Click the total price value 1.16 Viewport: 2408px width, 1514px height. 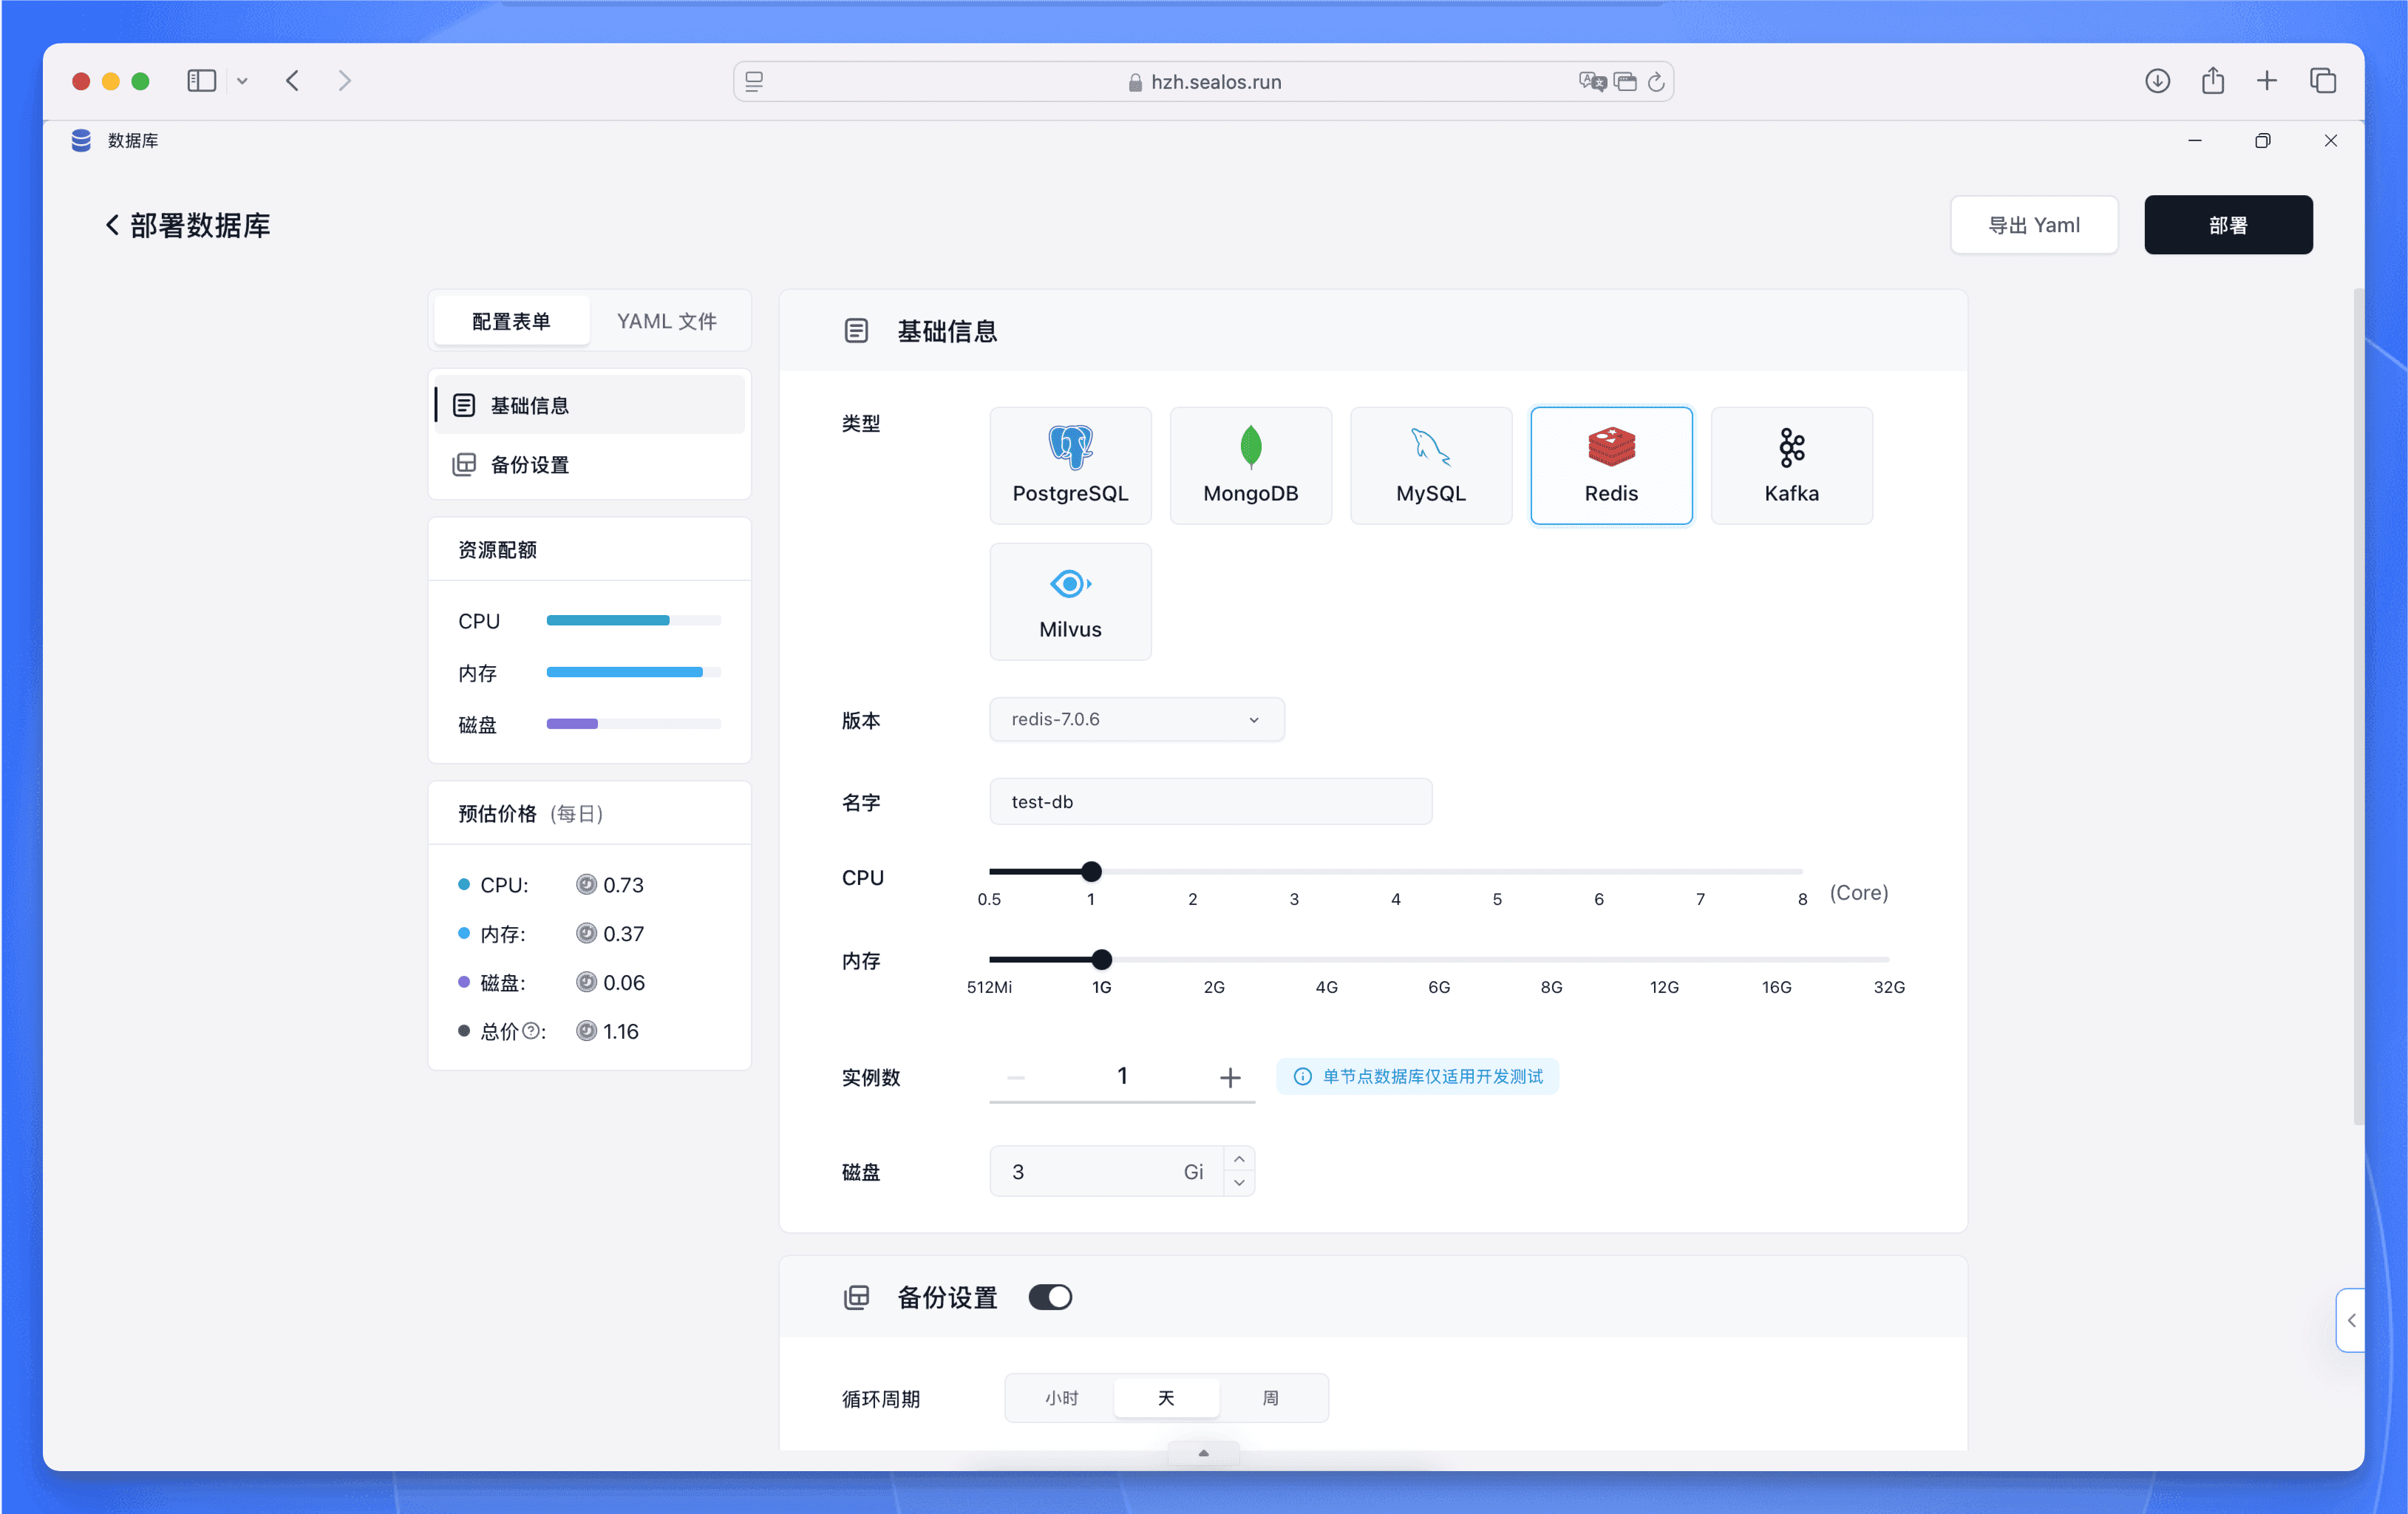(620, 1031)
